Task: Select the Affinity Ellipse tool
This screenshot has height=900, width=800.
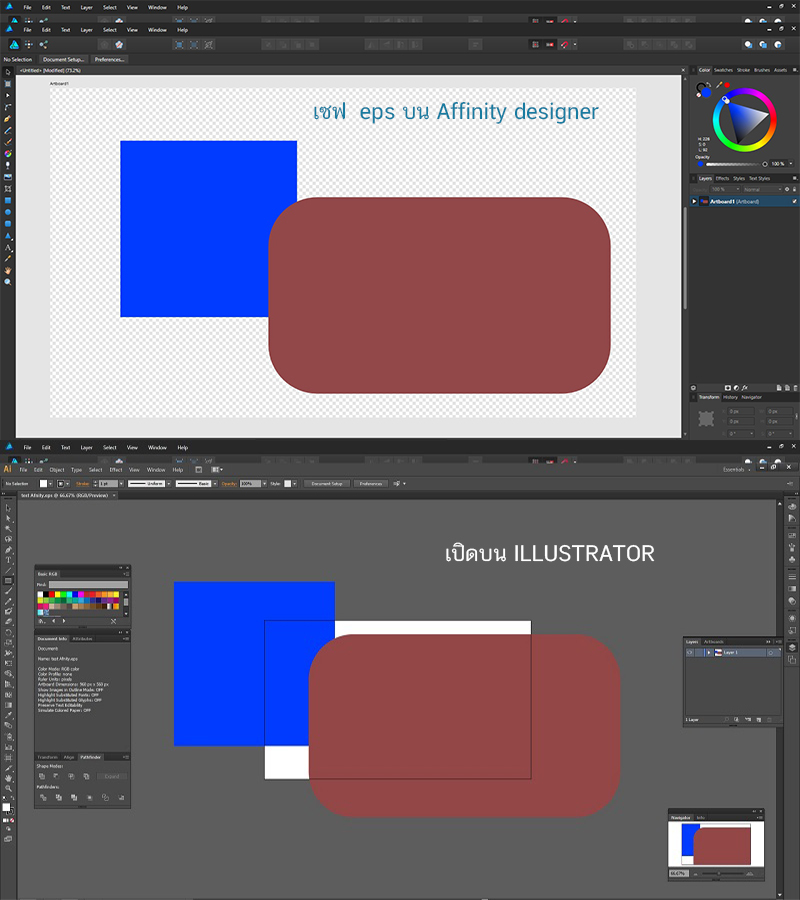Action: (x=8, y=212)
